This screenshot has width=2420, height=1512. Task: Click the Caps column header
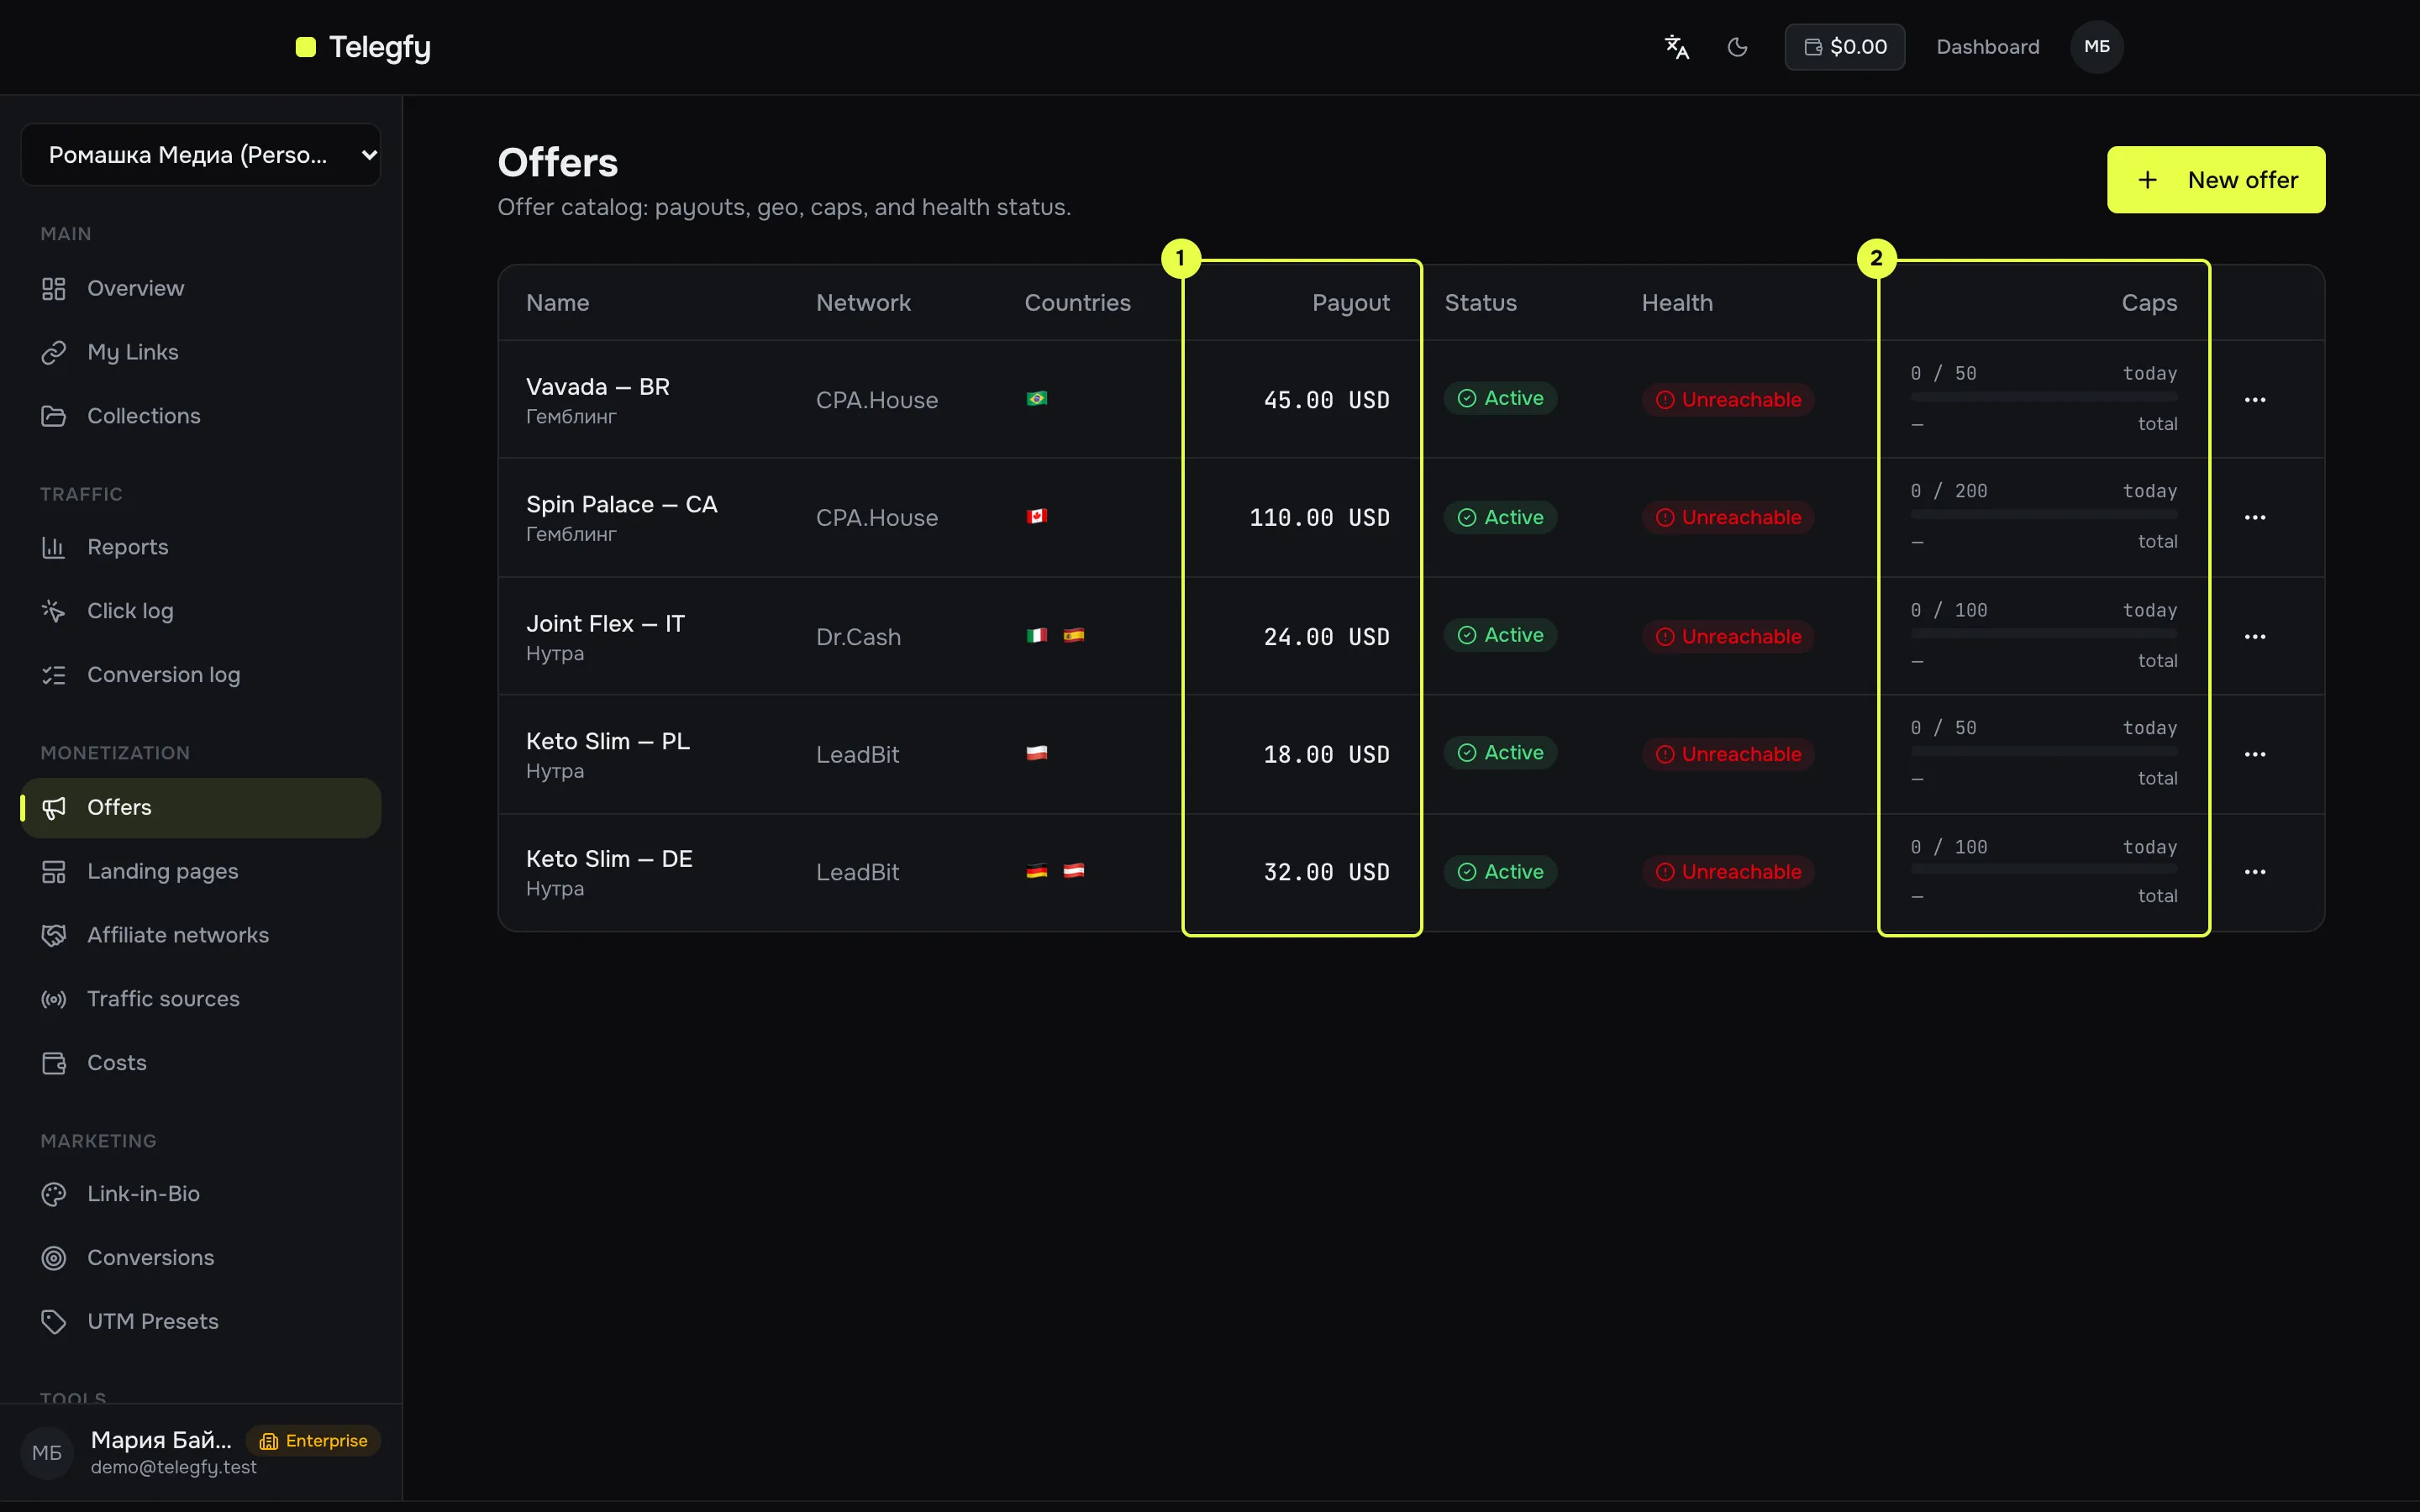click(2149, 303)
